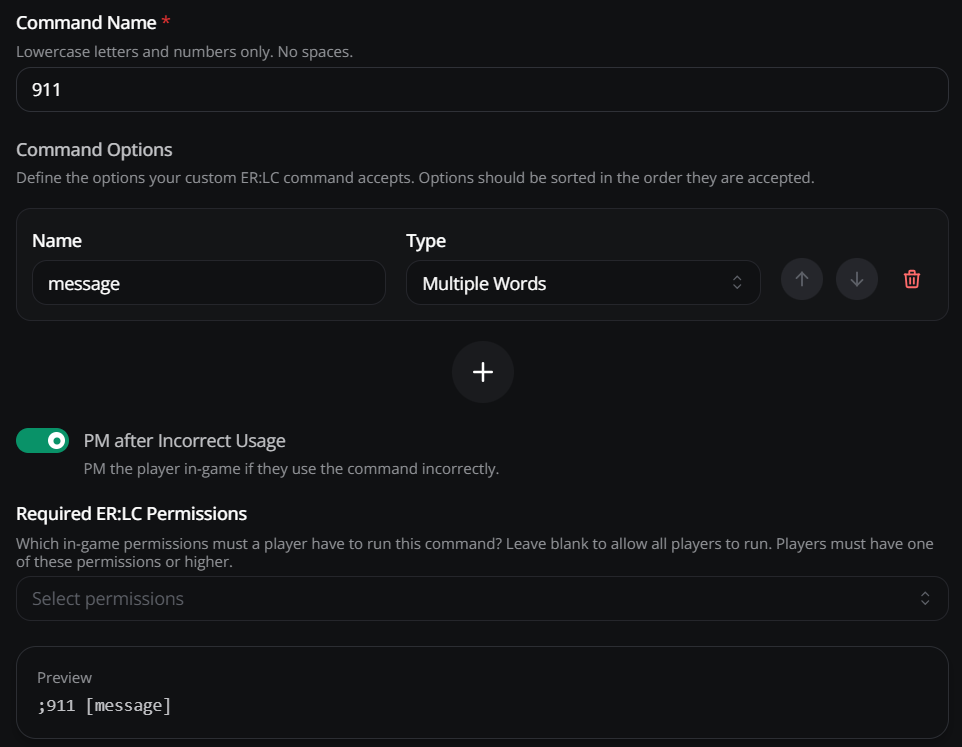The width and height of the screenshot is (962, 747).
Task: Delete the message option with trash icon
Action: (x=912, y=279)
